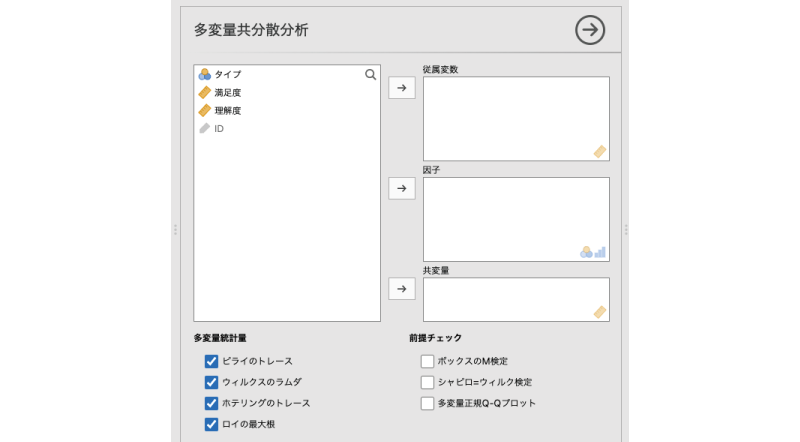Click the magnifier search icon in variable list
The image size is (800, 442).
pyautogui.click(x=370, y=74)
